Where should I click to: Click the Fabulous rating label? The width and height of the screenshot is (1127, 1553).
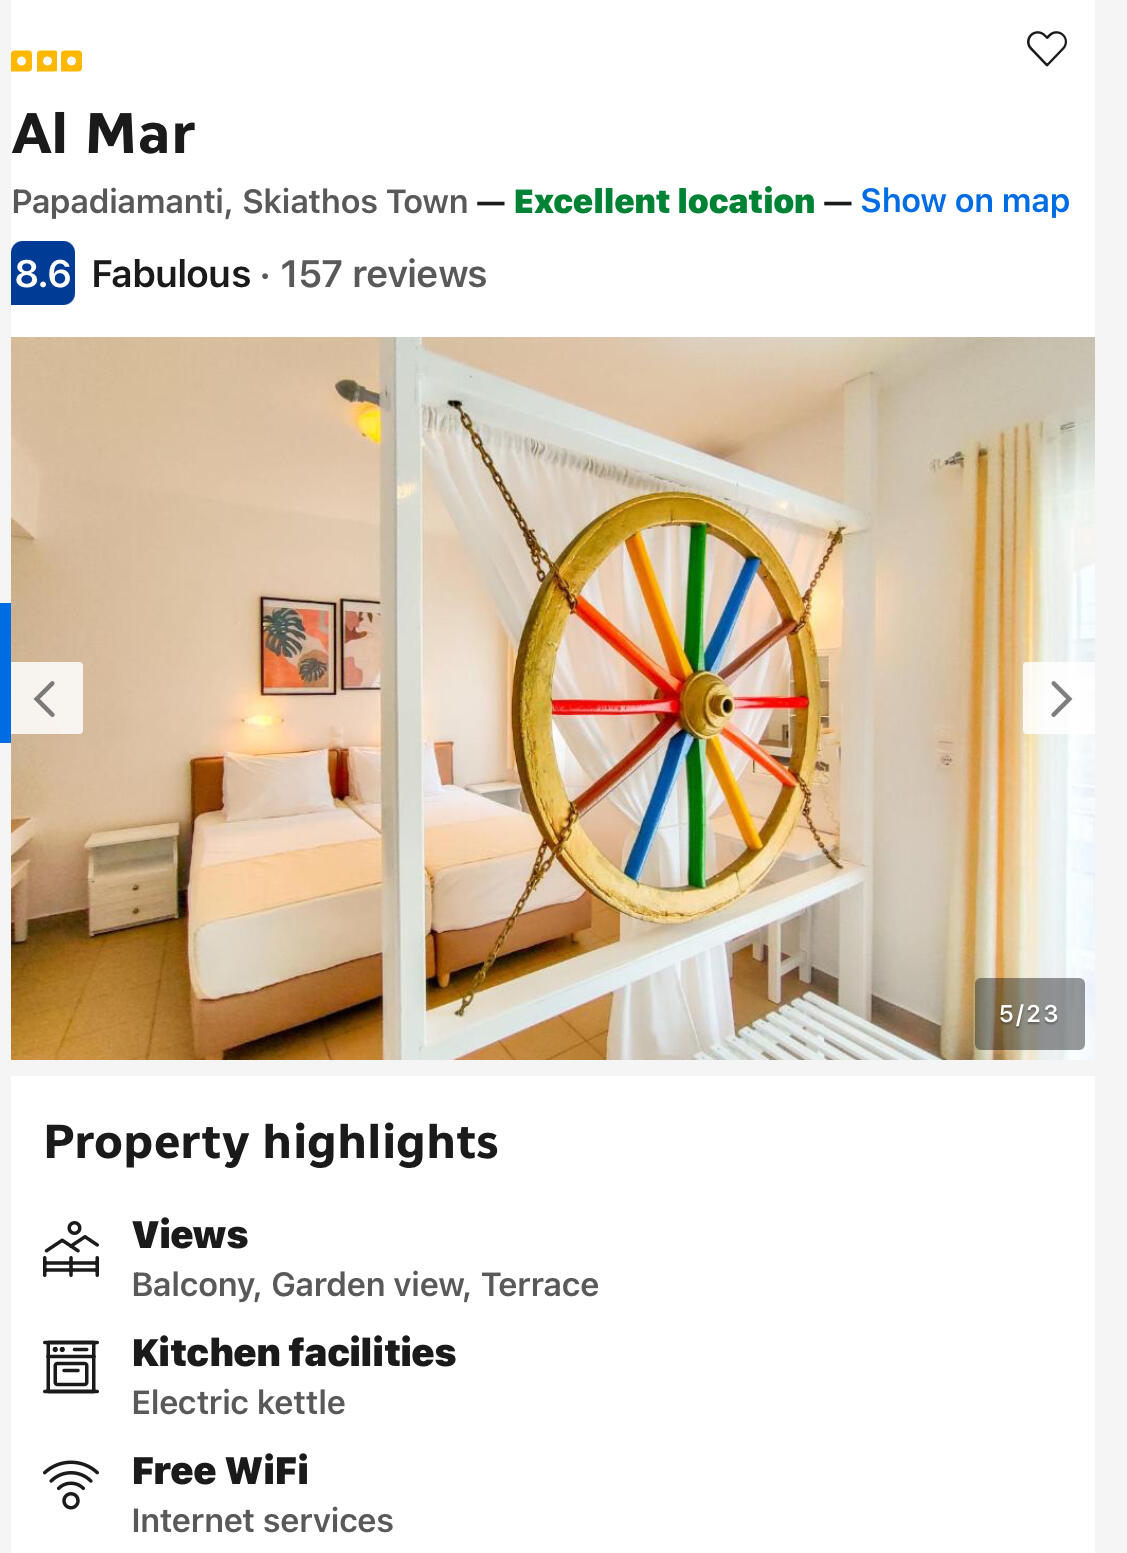tap(171, 274)
